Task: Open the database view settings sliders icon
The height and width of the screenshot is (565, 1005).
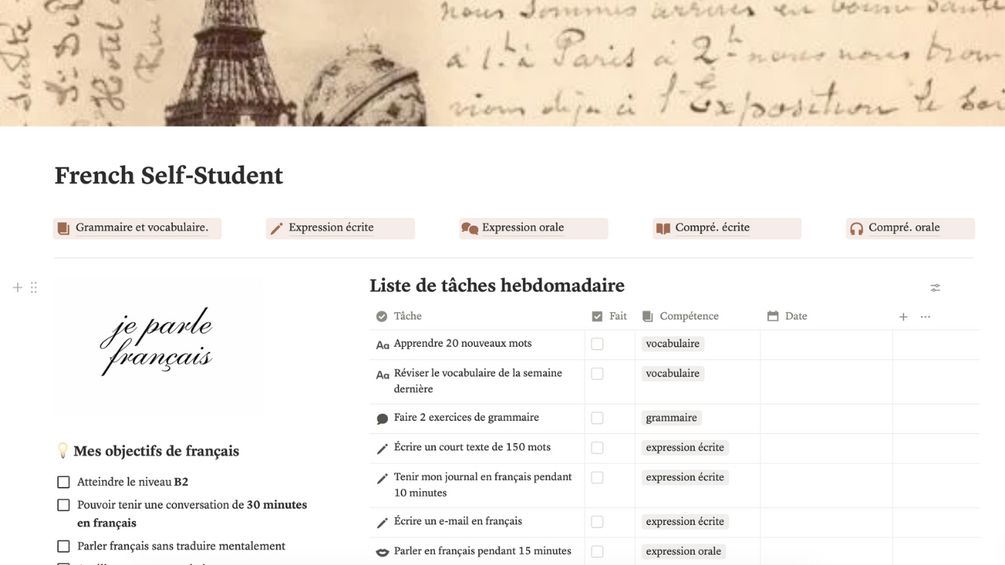Action: (x=935, y=288)
